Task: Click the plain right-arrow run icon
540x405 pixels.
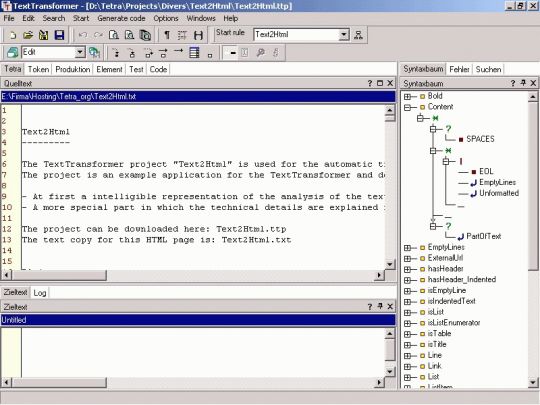Action: point(178,51)
